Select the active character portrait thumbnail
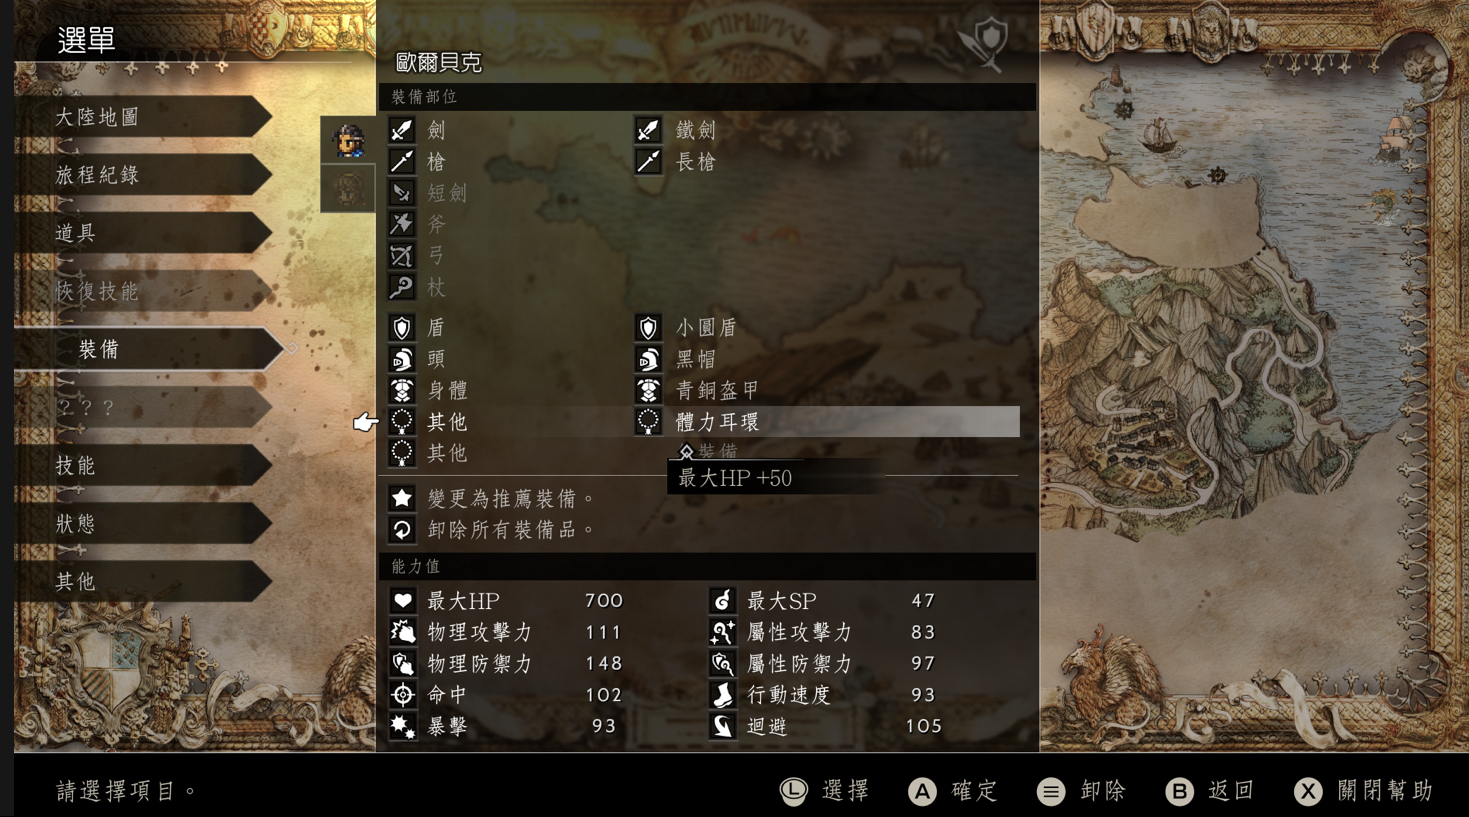 (x=348, y=140)
